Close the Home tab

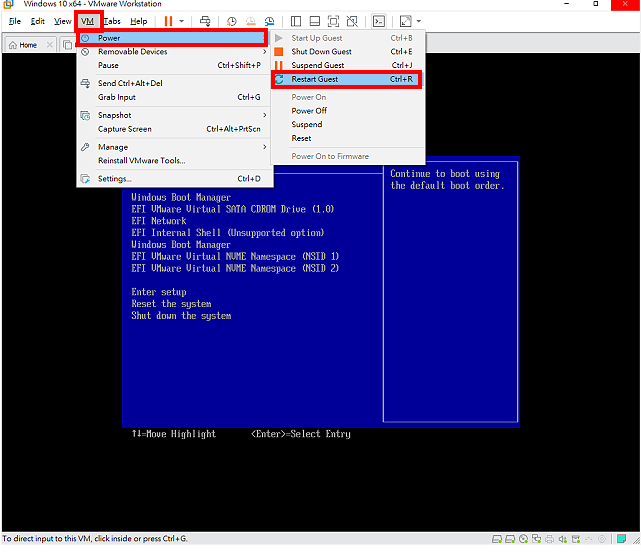click(x=49, y=45)
